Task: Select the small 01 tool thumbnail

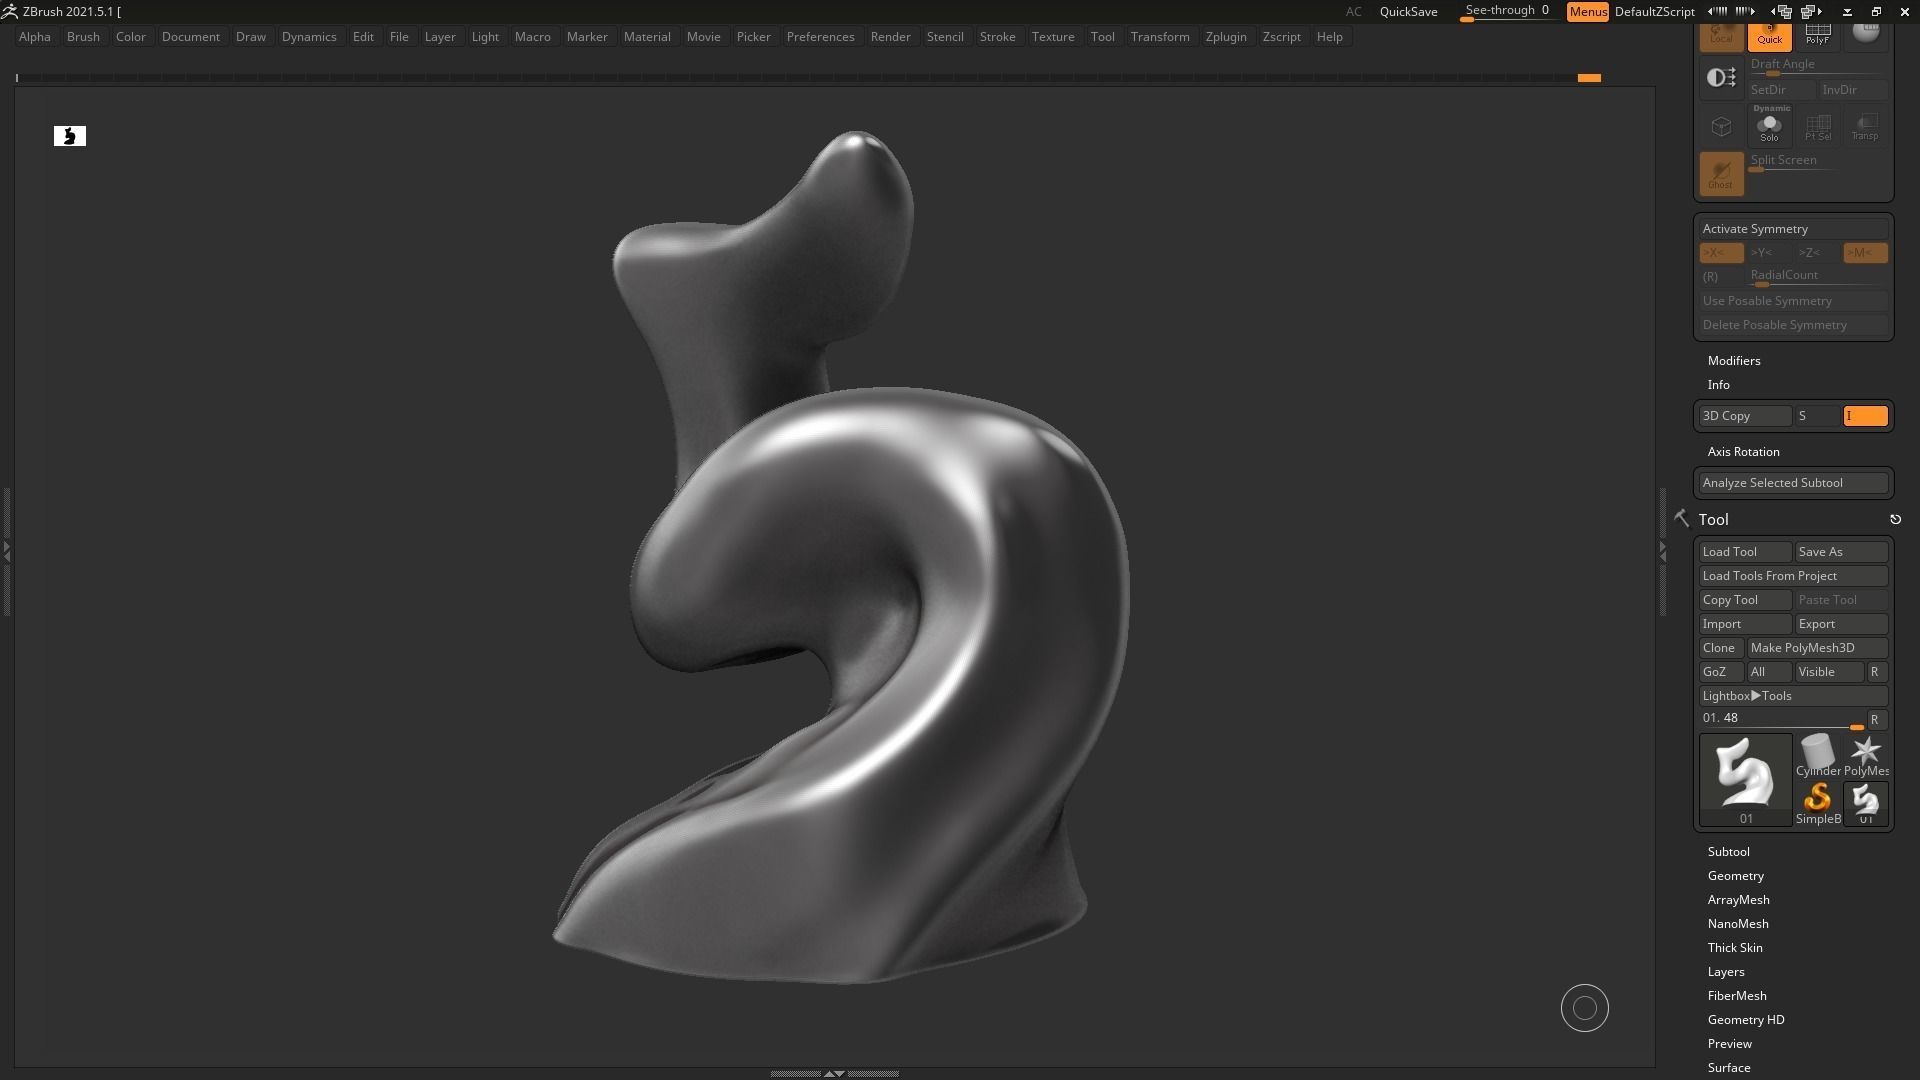Action: (x=1865, y=803)
